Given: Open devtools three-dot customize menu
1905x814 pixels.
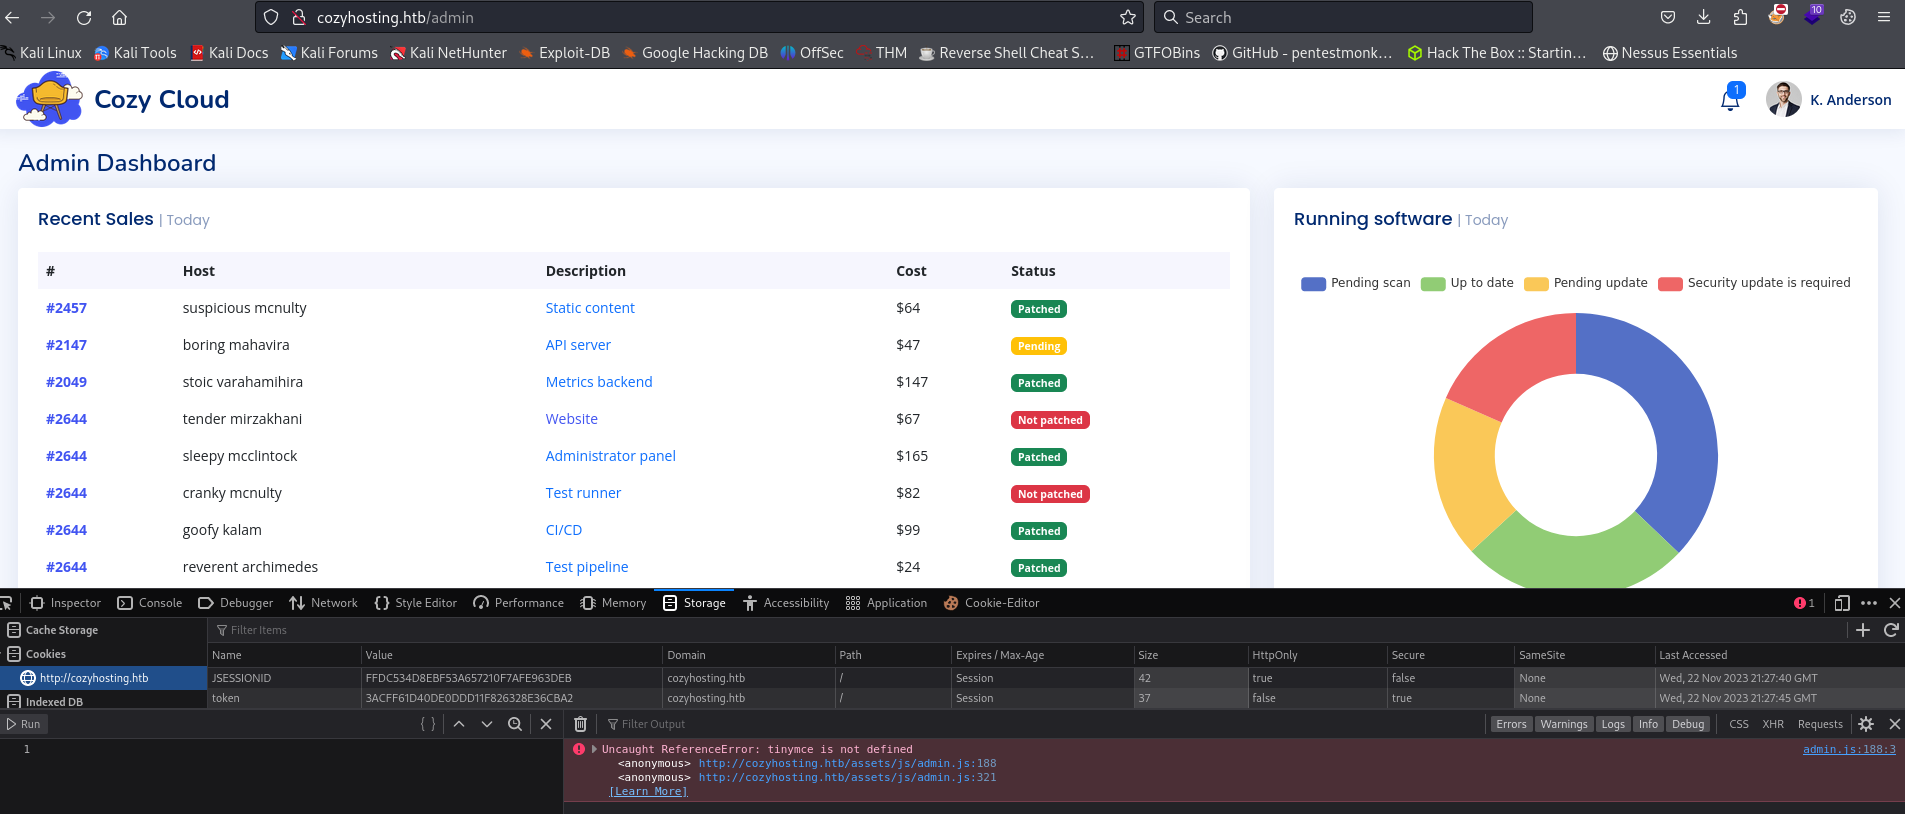Looking at the screenshot, I should click(1869, 603).
